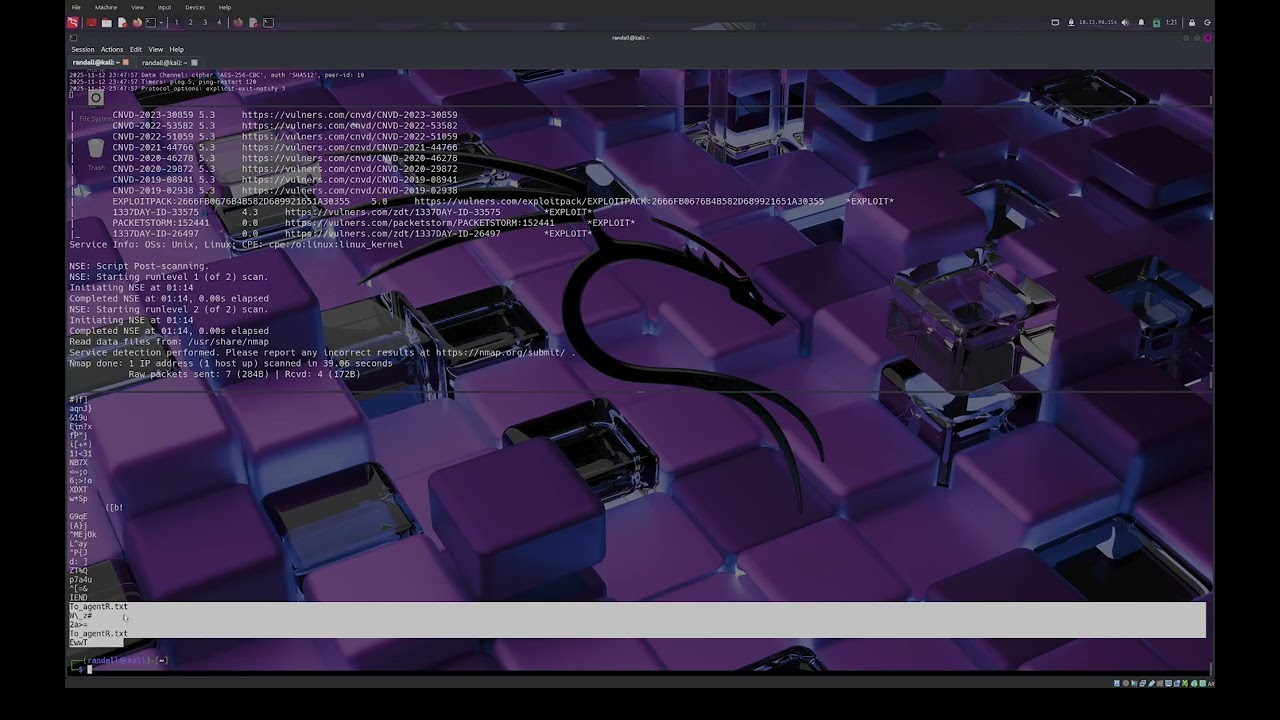Viewport: 1280px width, 720px height.
Task: Select the text editor window in the taskbar
Action: tap(253, 22)
